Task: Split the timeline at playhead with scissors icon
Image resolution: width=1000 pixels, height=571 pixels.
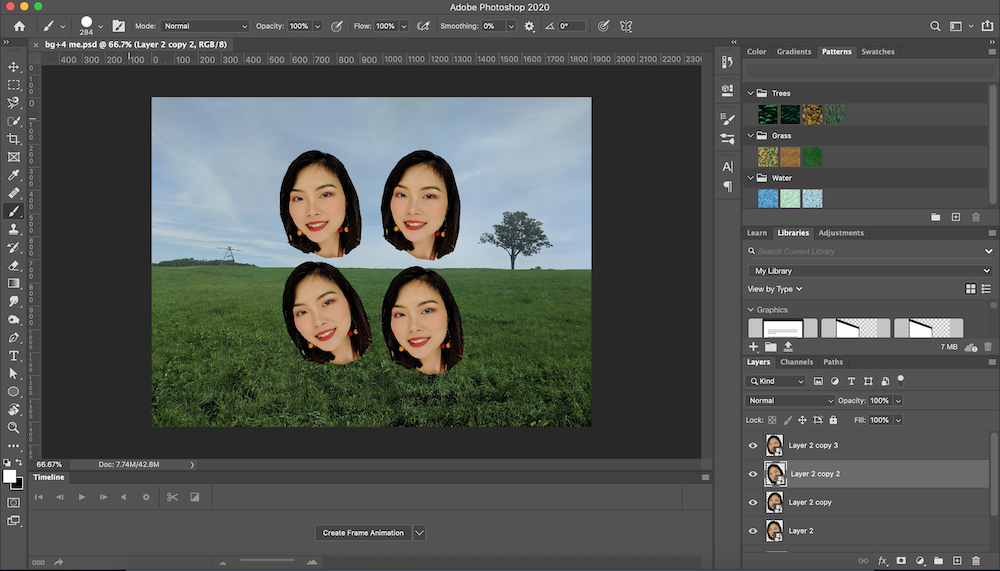Action: tap(172, 497)
